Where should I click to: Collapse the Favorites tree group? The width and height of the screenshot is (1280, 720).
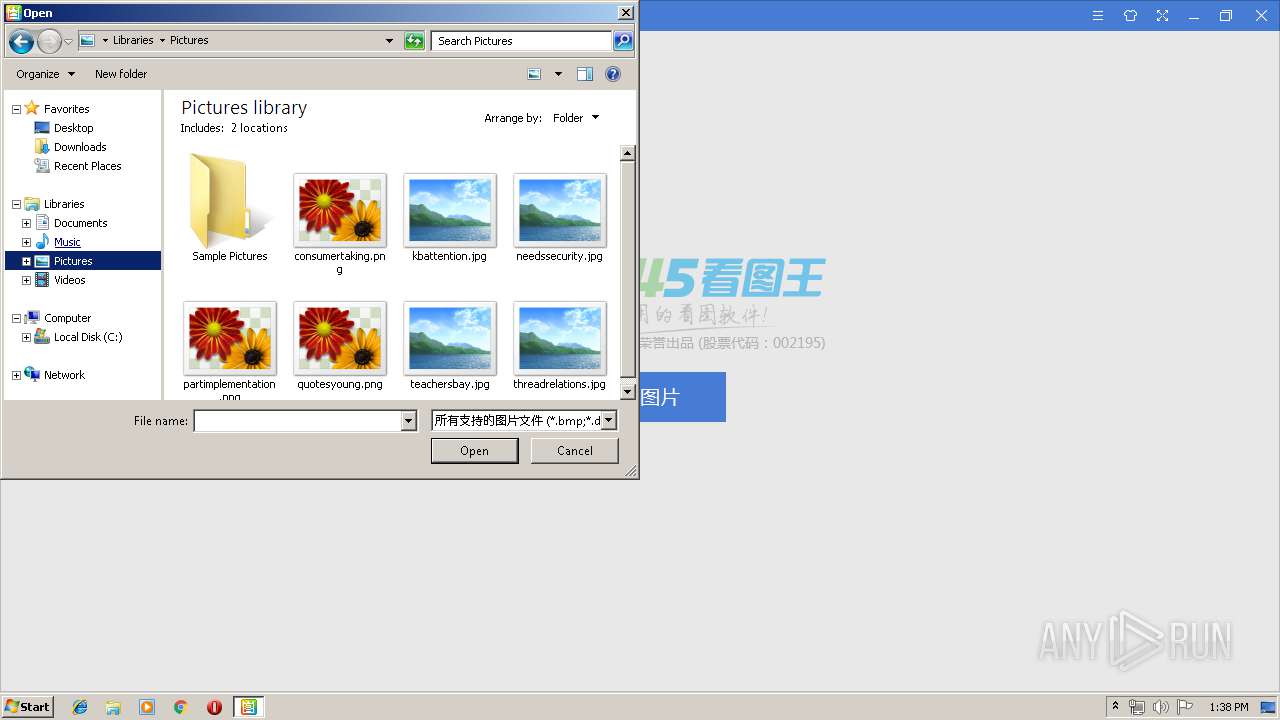[16, 109]
